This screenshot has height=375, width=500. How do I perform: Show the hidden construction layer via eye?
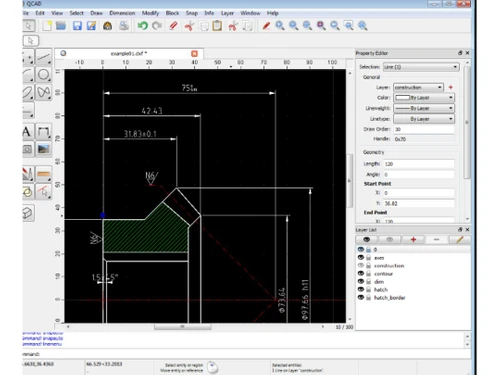click(x=361, y=266)
